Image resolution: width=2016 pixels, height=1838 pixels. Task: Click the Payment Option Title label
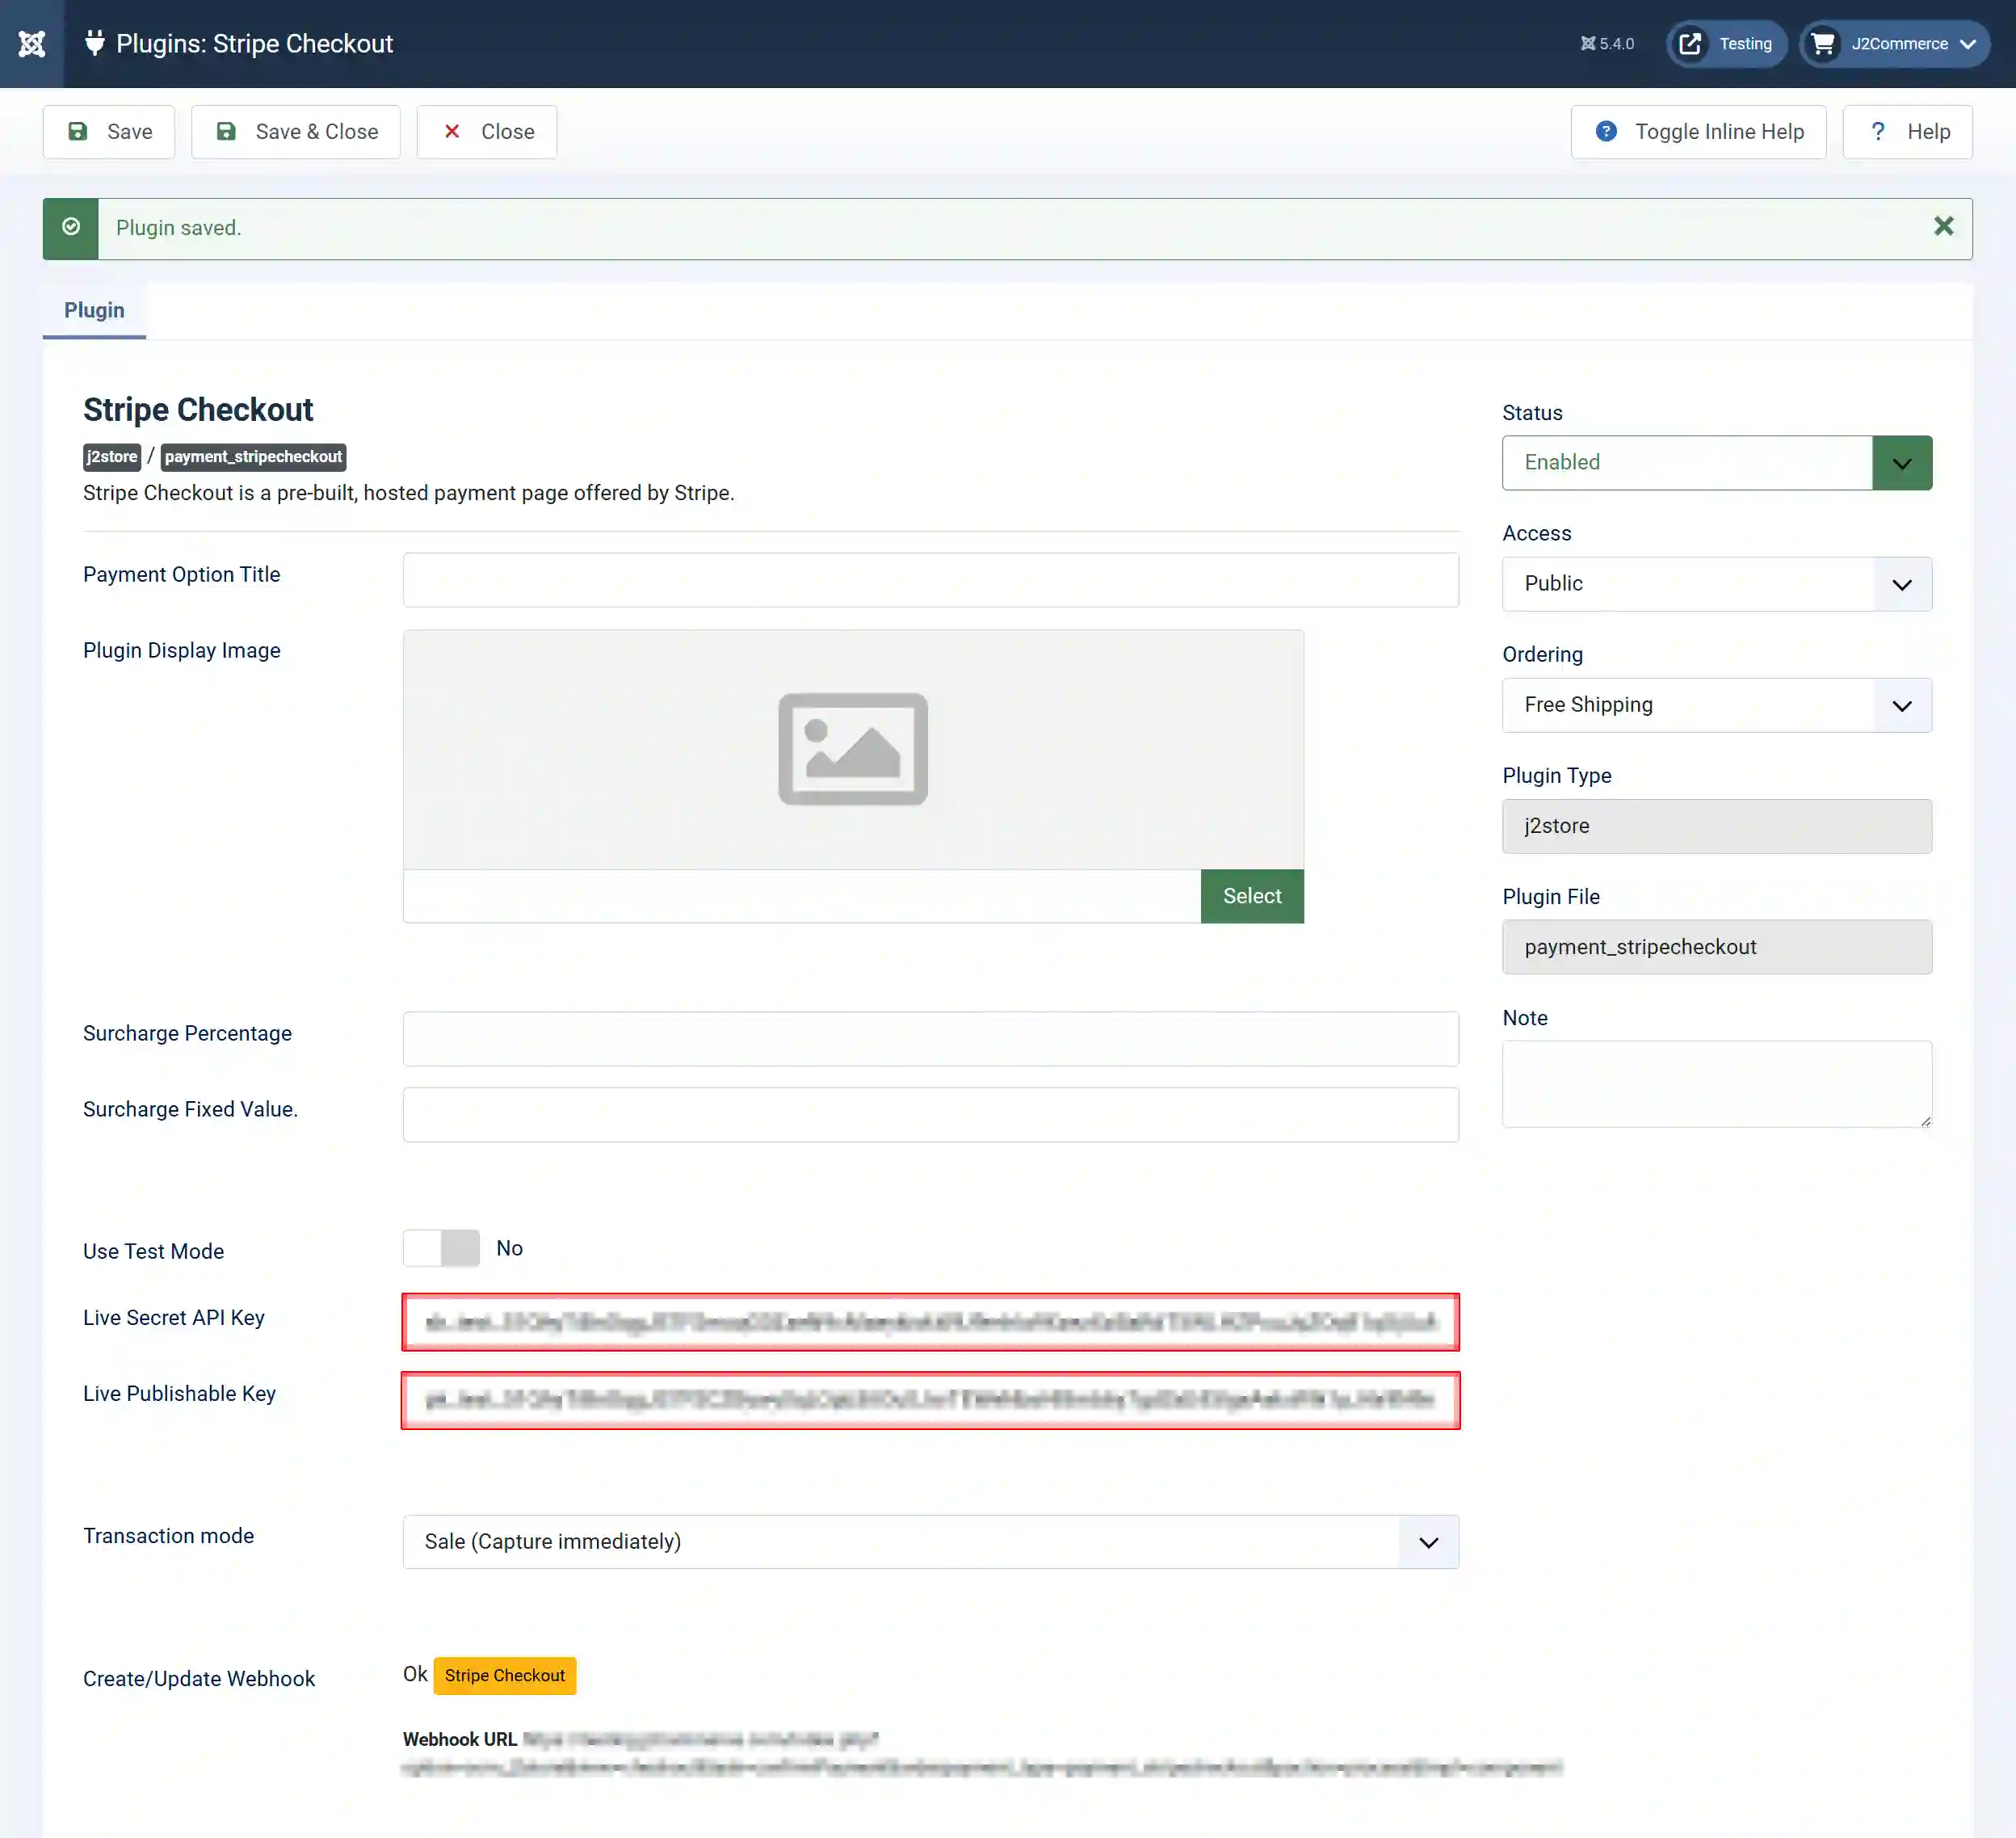coord(182,575)
